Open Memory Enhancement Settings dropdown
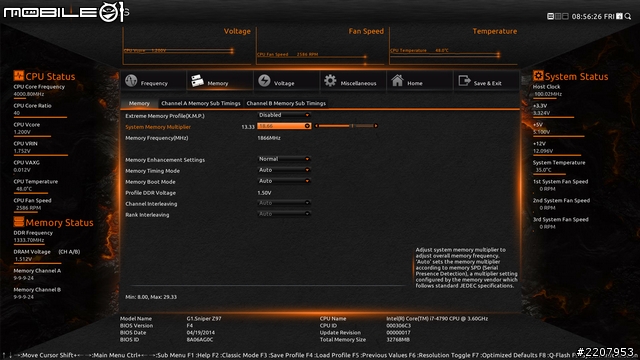 [x=284, y=159]
